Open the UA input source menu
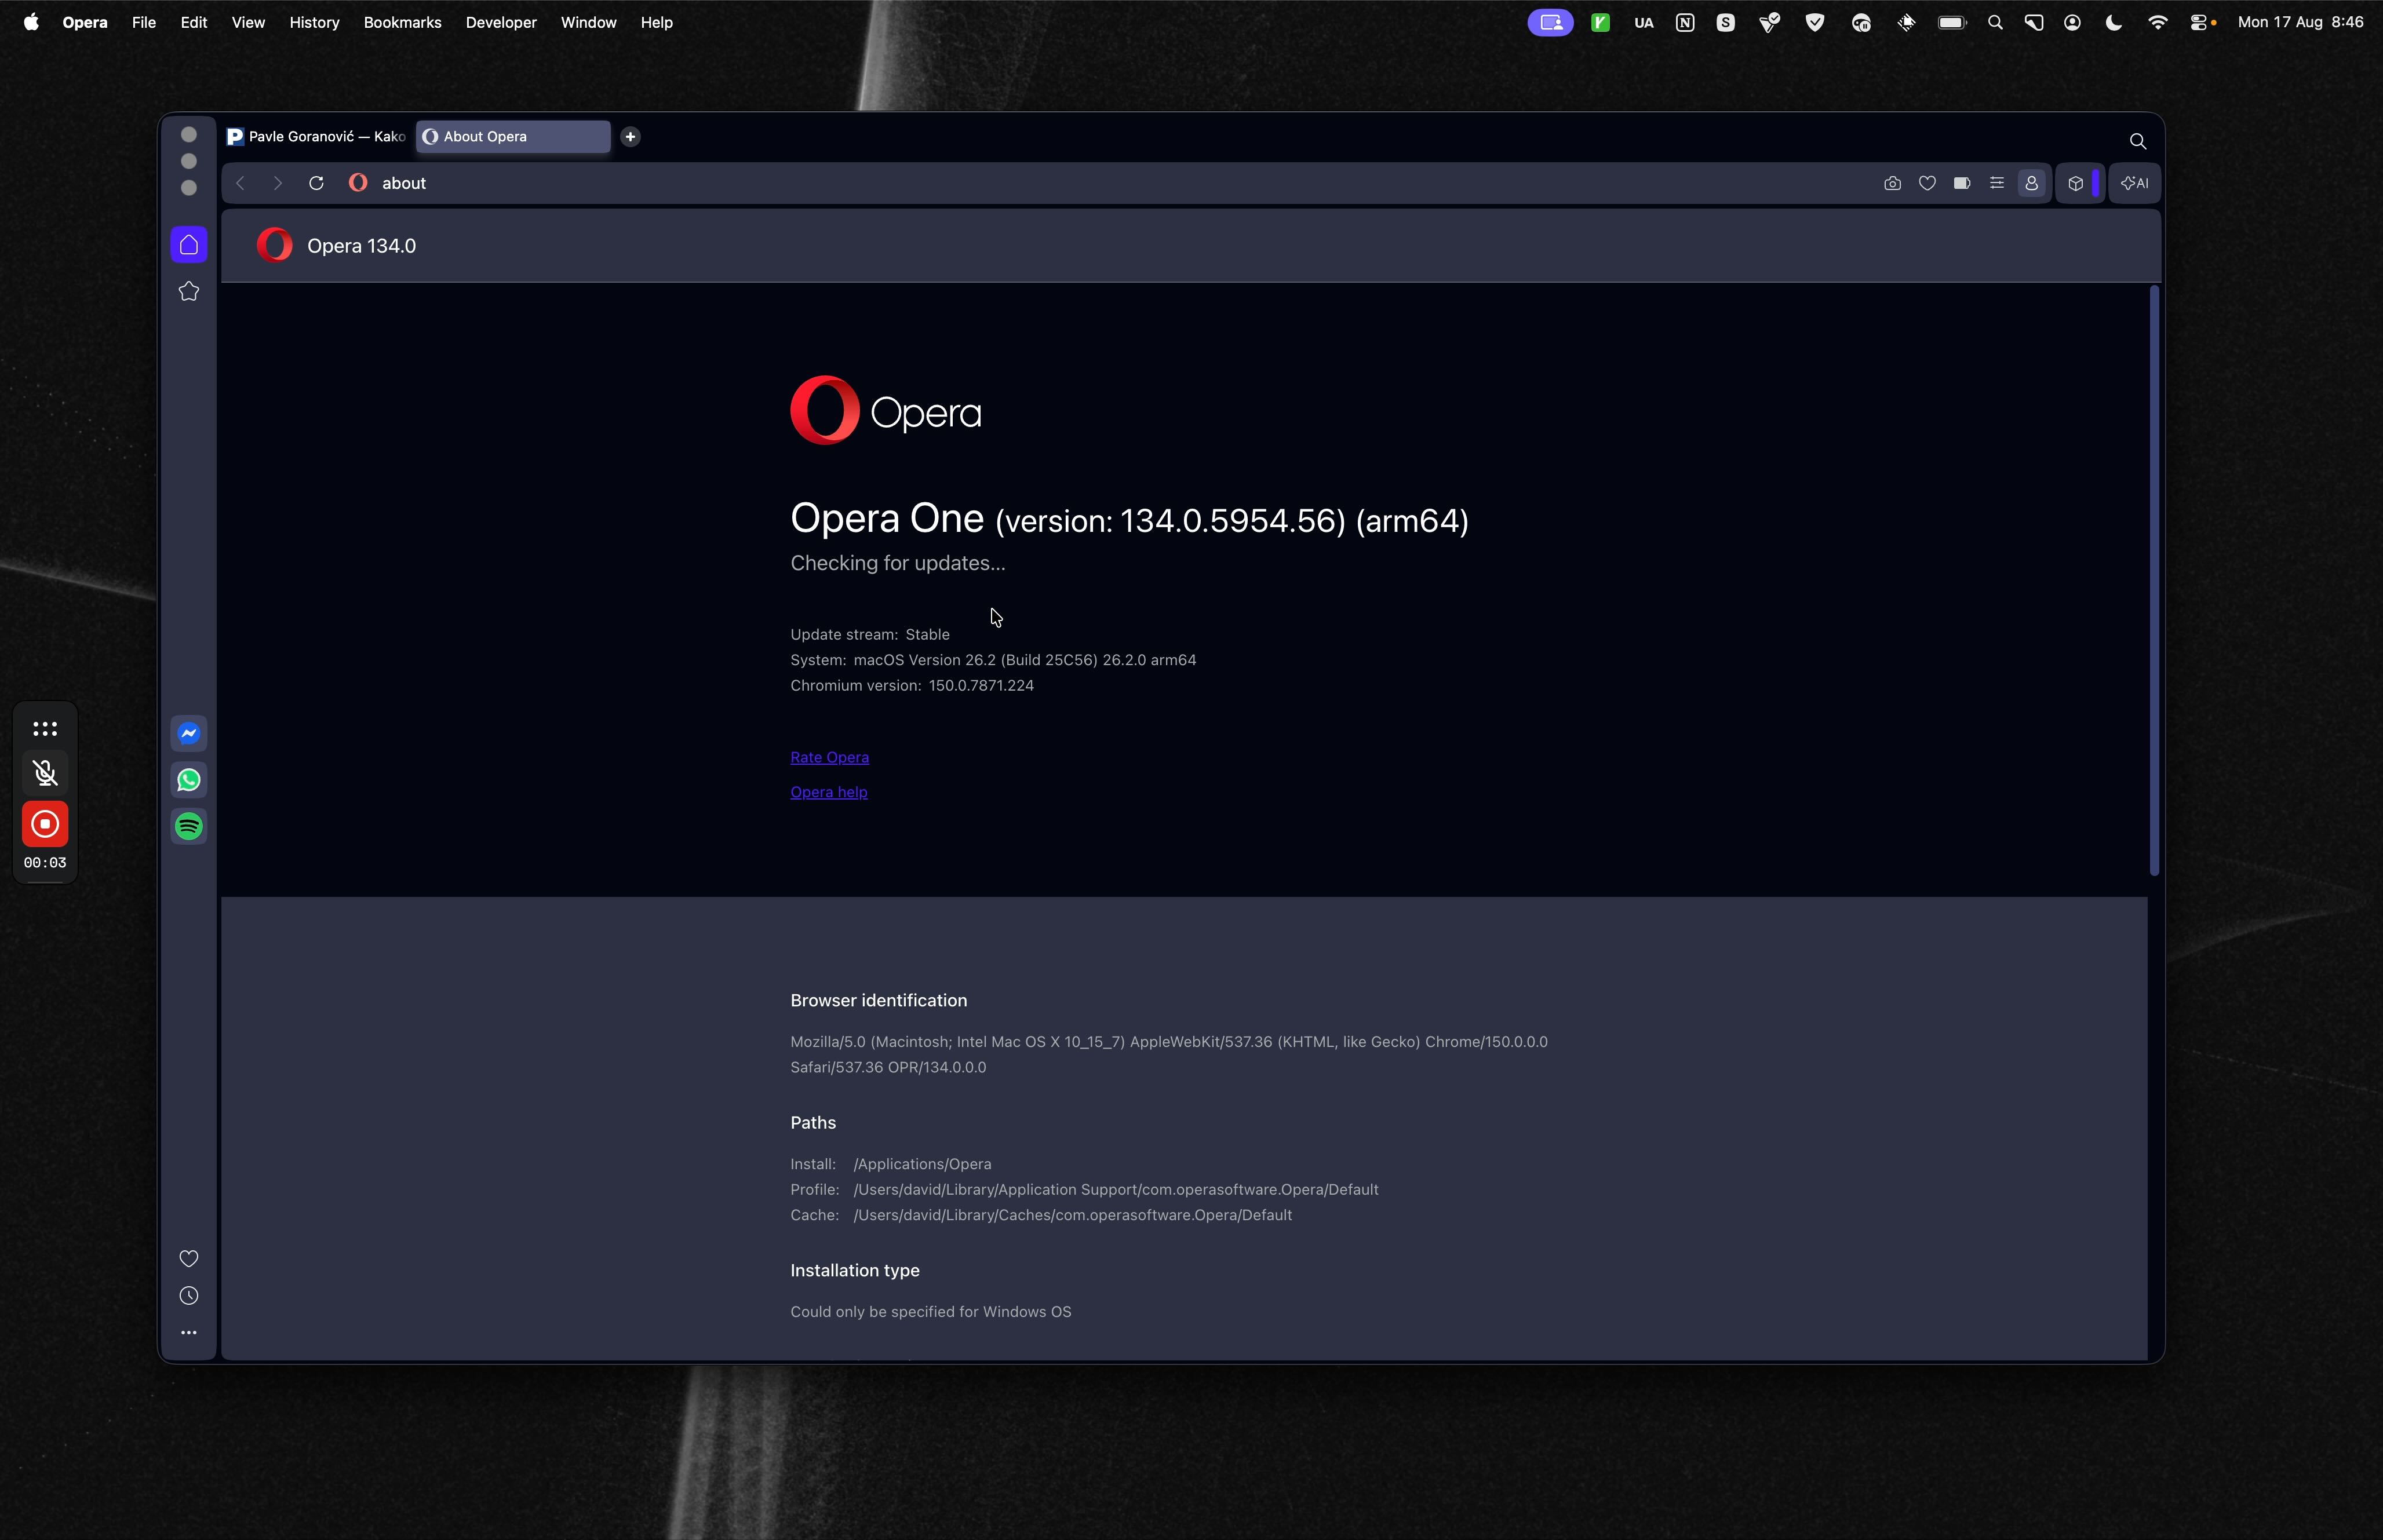 click(x=1644, y=22)
